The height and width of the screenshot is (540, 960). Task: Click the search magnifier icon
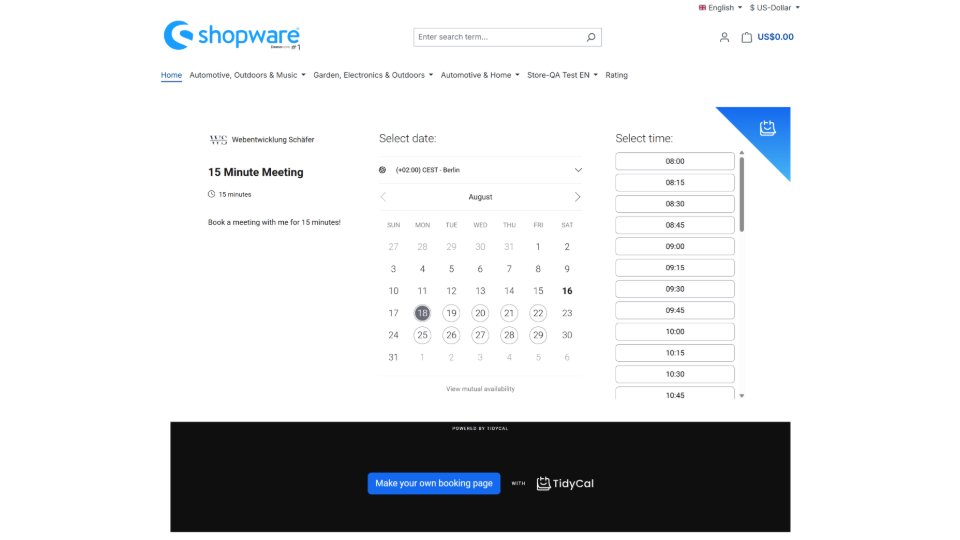pyautogui.click(x=591, y=37)
